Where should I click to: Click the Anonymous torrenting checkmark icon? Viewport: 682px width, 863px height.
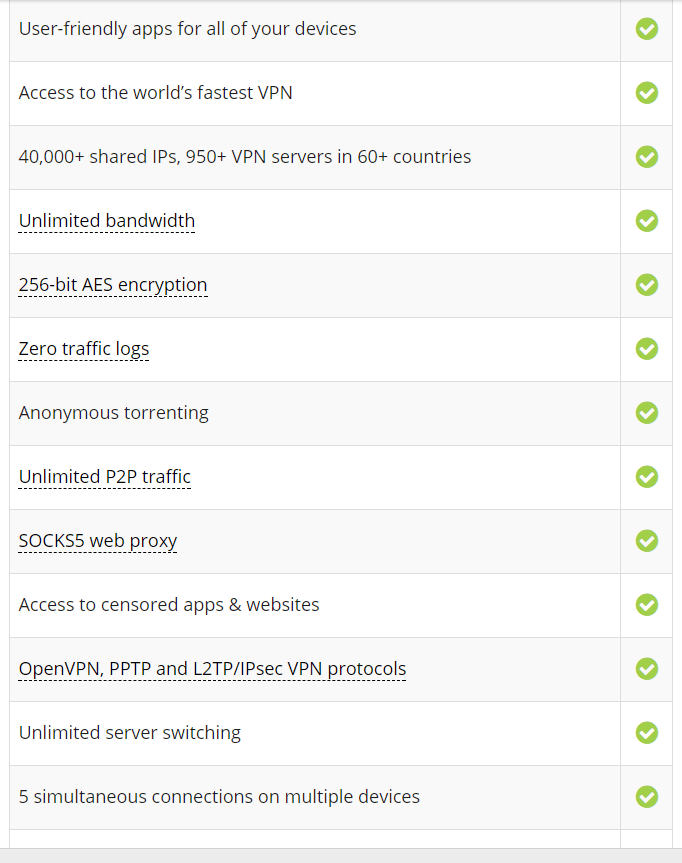click(x=647, y=413)
